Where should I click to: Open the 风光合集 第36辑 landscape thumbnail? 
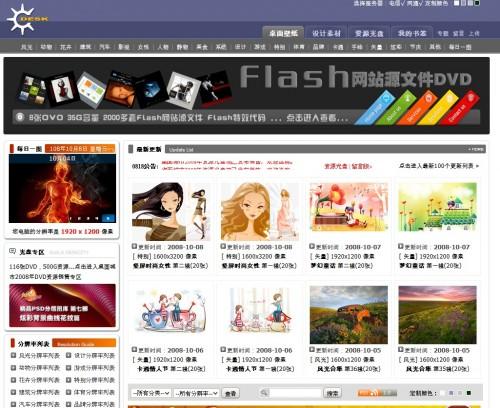[x=349, y=315]
